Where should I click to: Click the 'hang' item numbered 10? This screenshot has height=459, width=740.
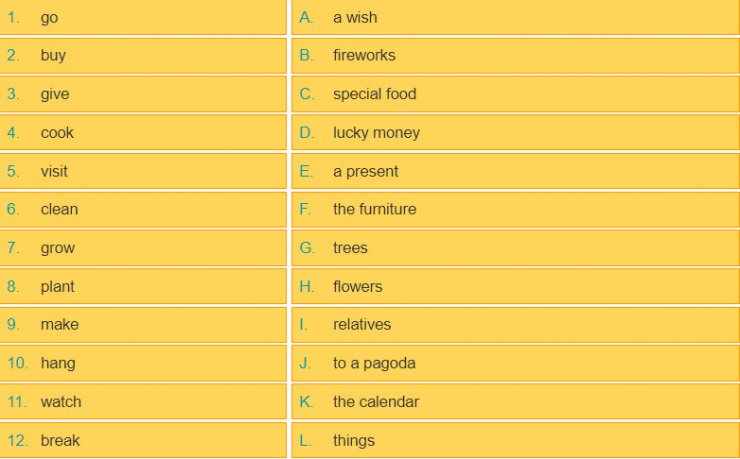coord(143,363)
